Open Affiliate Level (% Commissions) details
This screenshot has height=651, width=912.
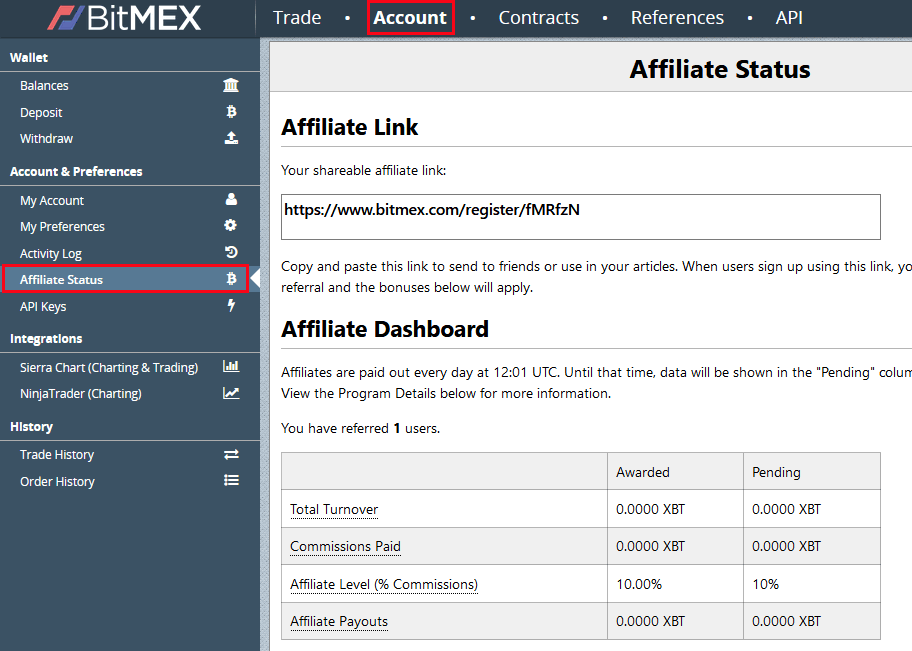pos(383,583)
